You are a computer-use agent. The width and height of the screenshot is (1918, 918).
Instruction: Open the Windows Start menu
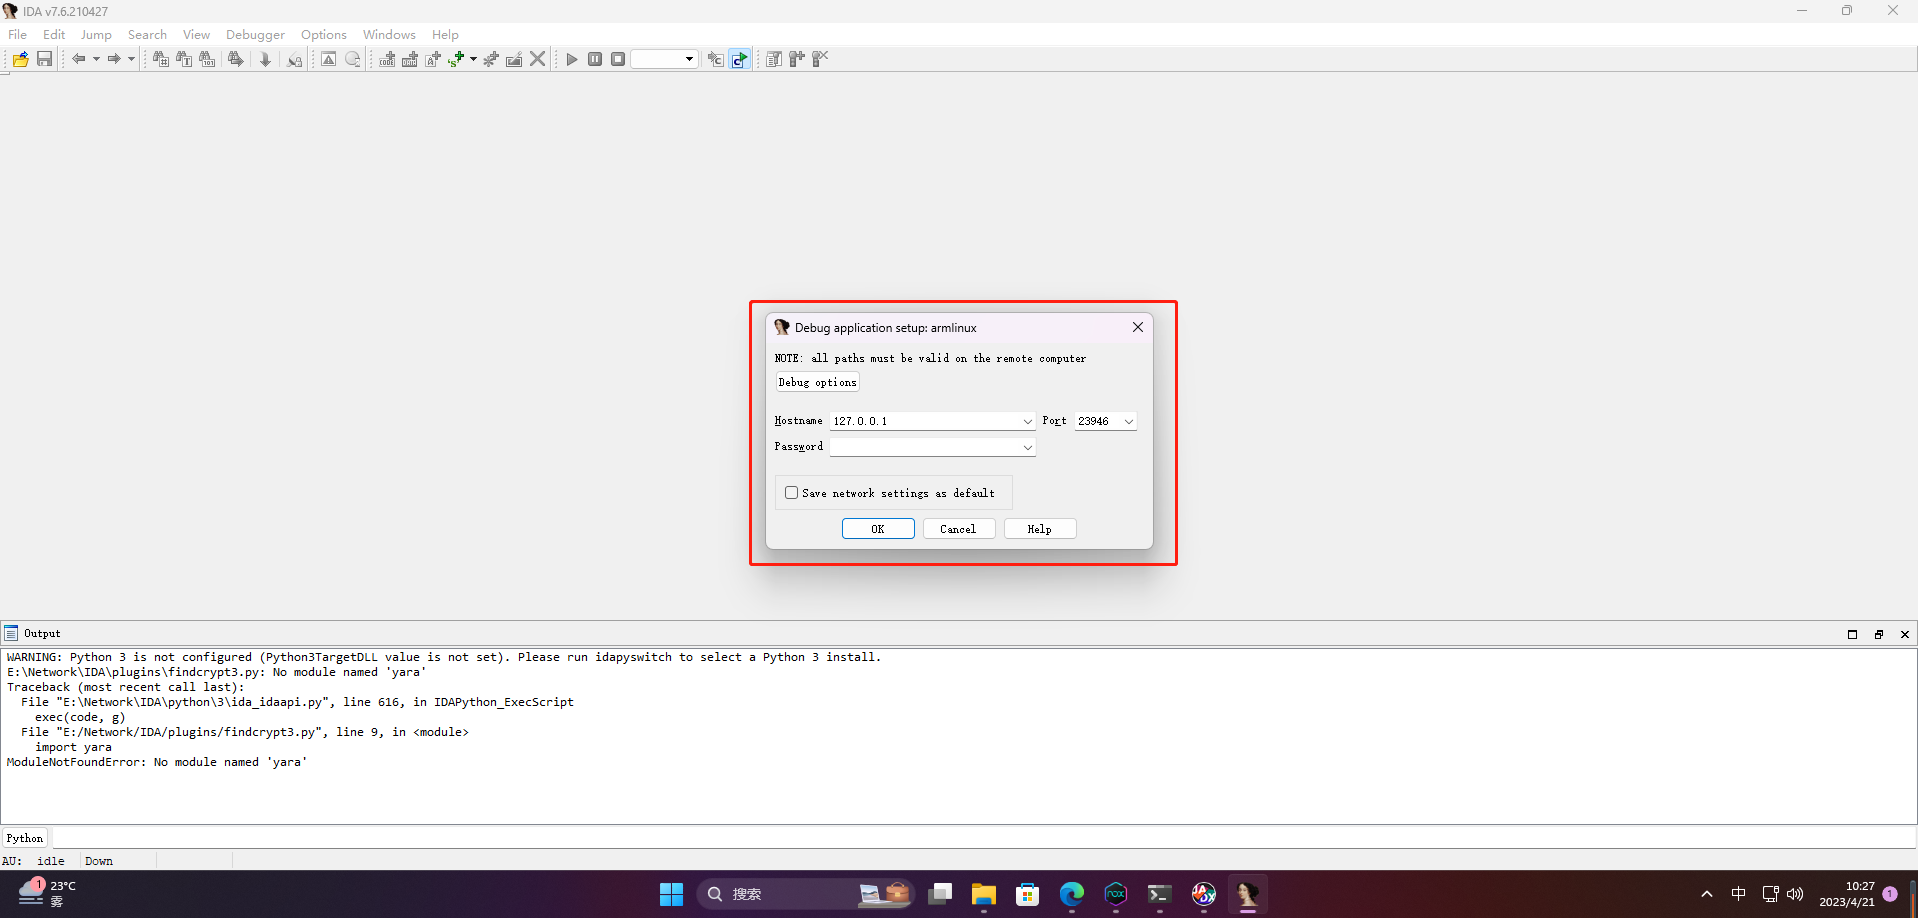[x=671, y=894]
